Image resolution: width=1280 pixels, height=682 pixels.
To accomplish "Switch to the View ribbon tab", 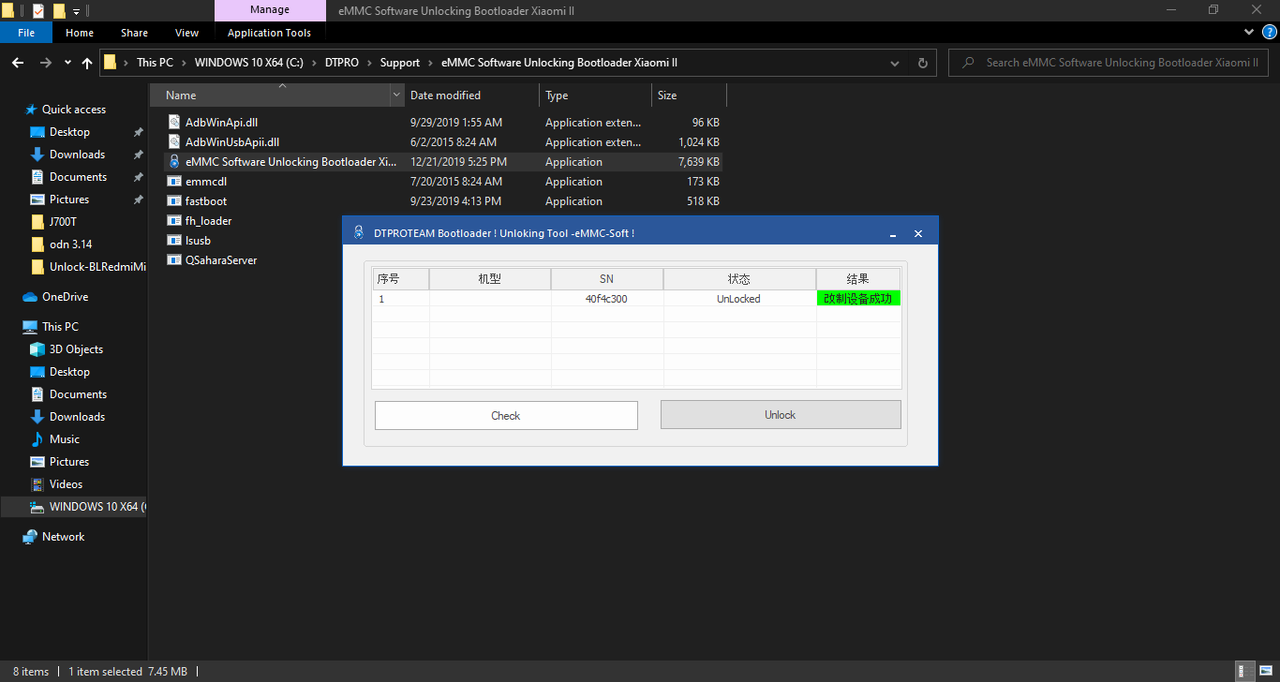I will coord(187,32).
